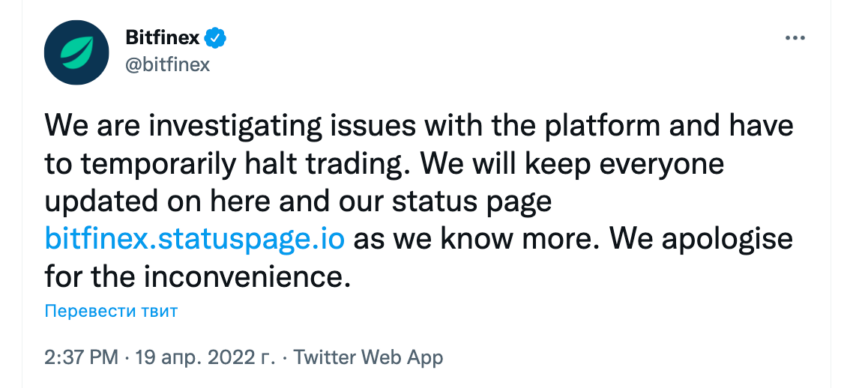This screenshot has width=850, height=388.
Task: Open the @bitfinex handle link
Action: tap(168, 65)
